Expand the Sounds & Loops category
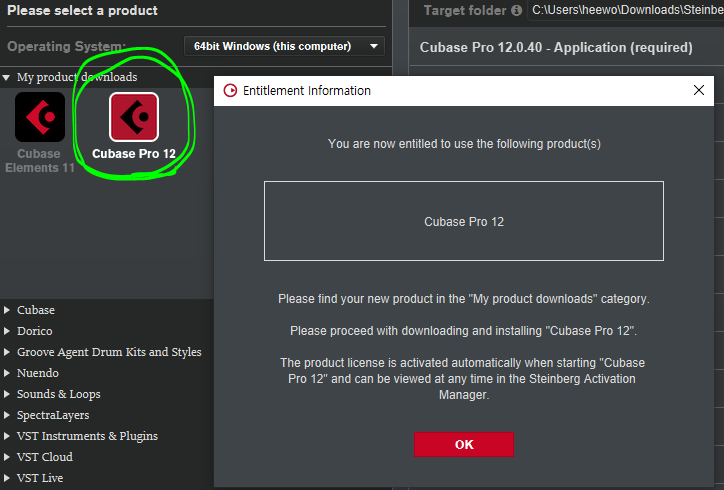 pyautogui.click(x=6, y=394)
